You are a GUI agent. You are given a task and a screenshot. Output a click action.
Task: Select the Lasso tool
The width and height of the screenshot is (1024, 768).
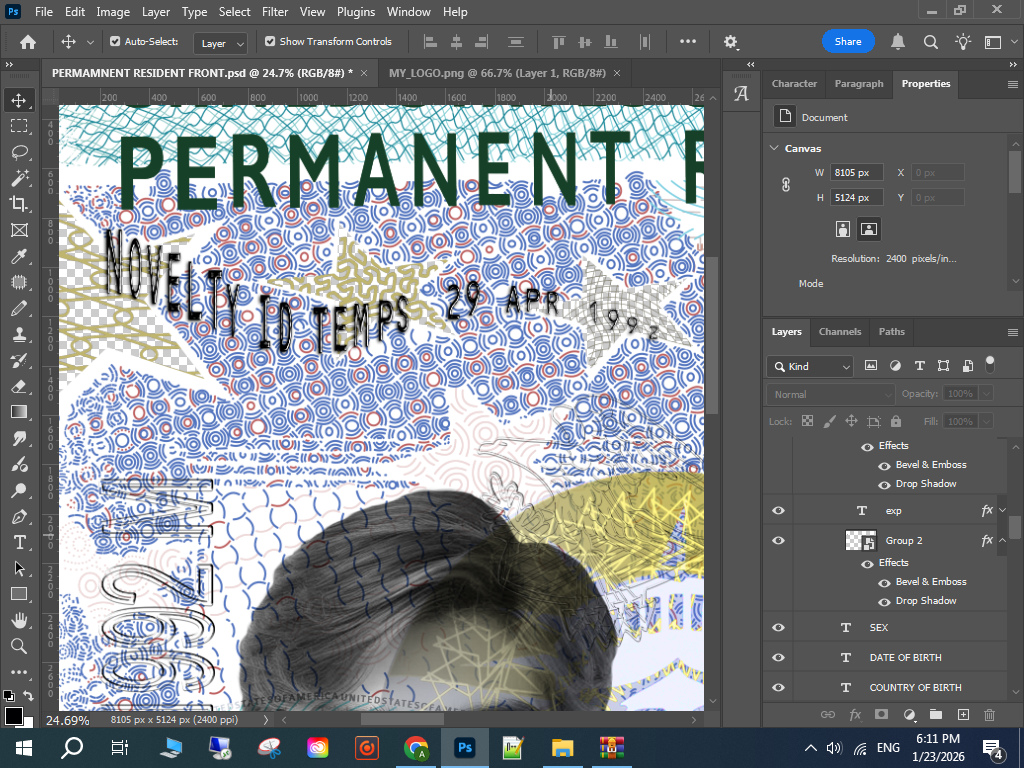coord(19,152)
